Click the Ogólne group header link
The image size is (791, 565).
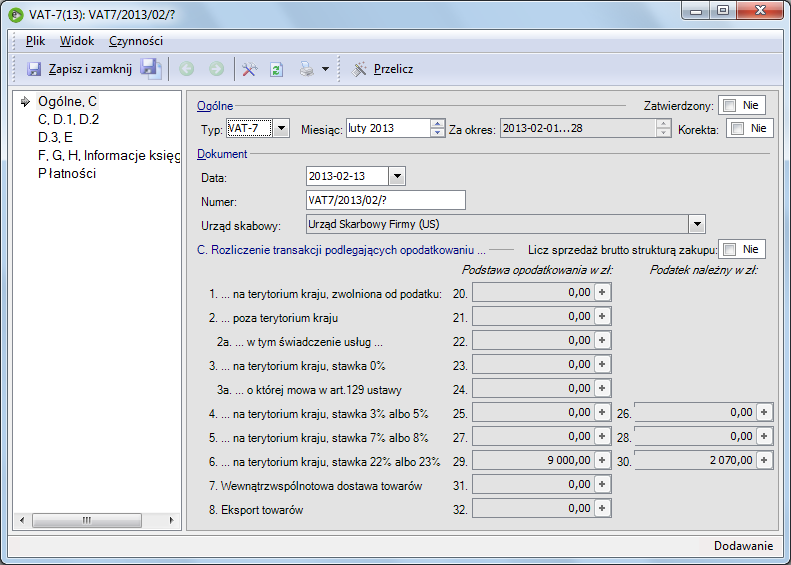click(x=215, y=106)
